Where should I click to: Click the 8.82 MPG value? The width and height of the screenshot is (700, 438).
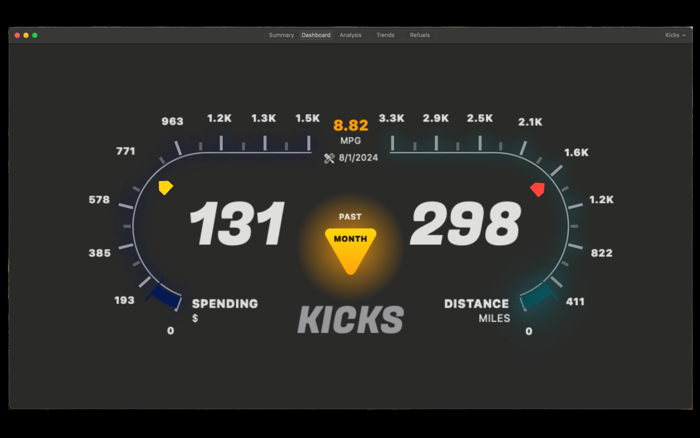(351, 125)
